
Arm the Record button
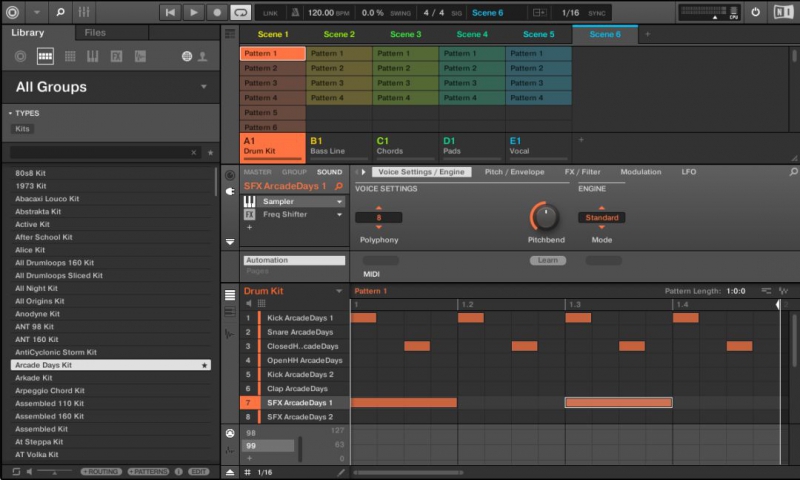(217, 13)
